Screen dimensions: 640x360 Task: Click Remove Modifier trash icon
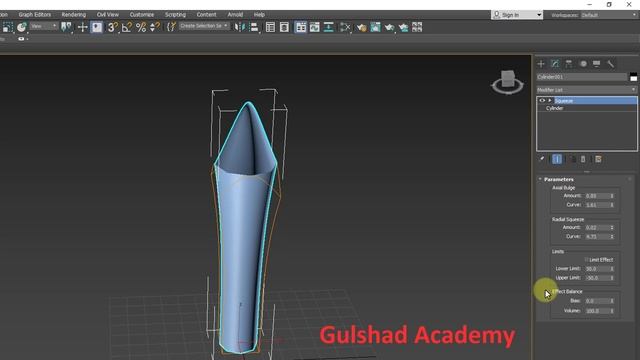coord(583,159)
